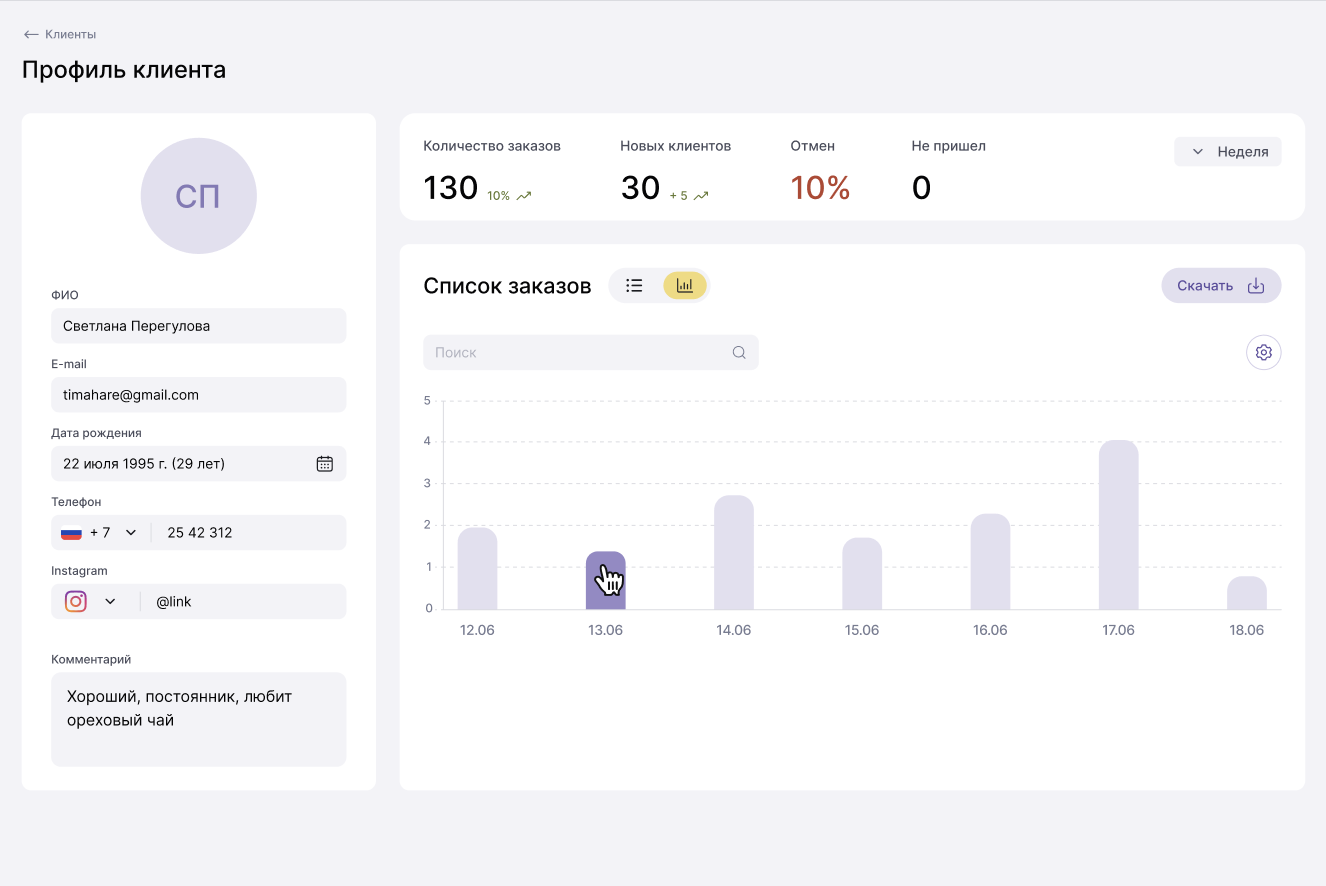
Task: Click the trend arrow beside + 5
Action: [701, 196]
